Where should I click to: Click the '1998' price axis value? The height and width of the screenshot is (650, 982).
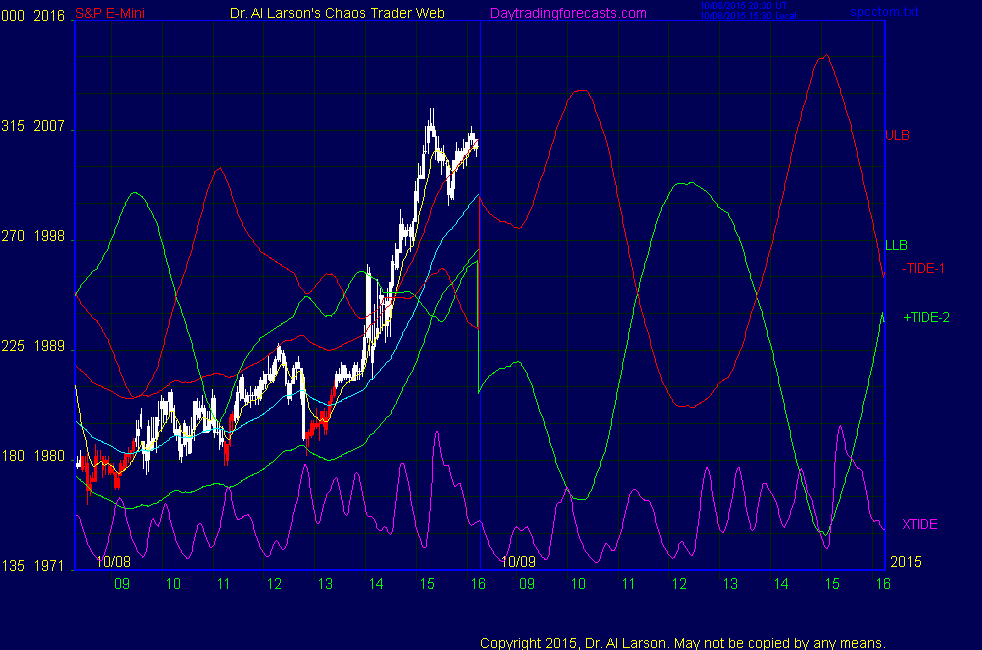click(49, 236)
